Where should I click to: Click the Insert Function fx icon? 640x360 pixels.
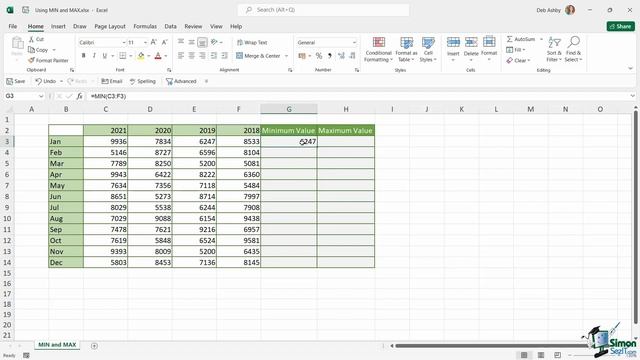(x=80, y=96)
